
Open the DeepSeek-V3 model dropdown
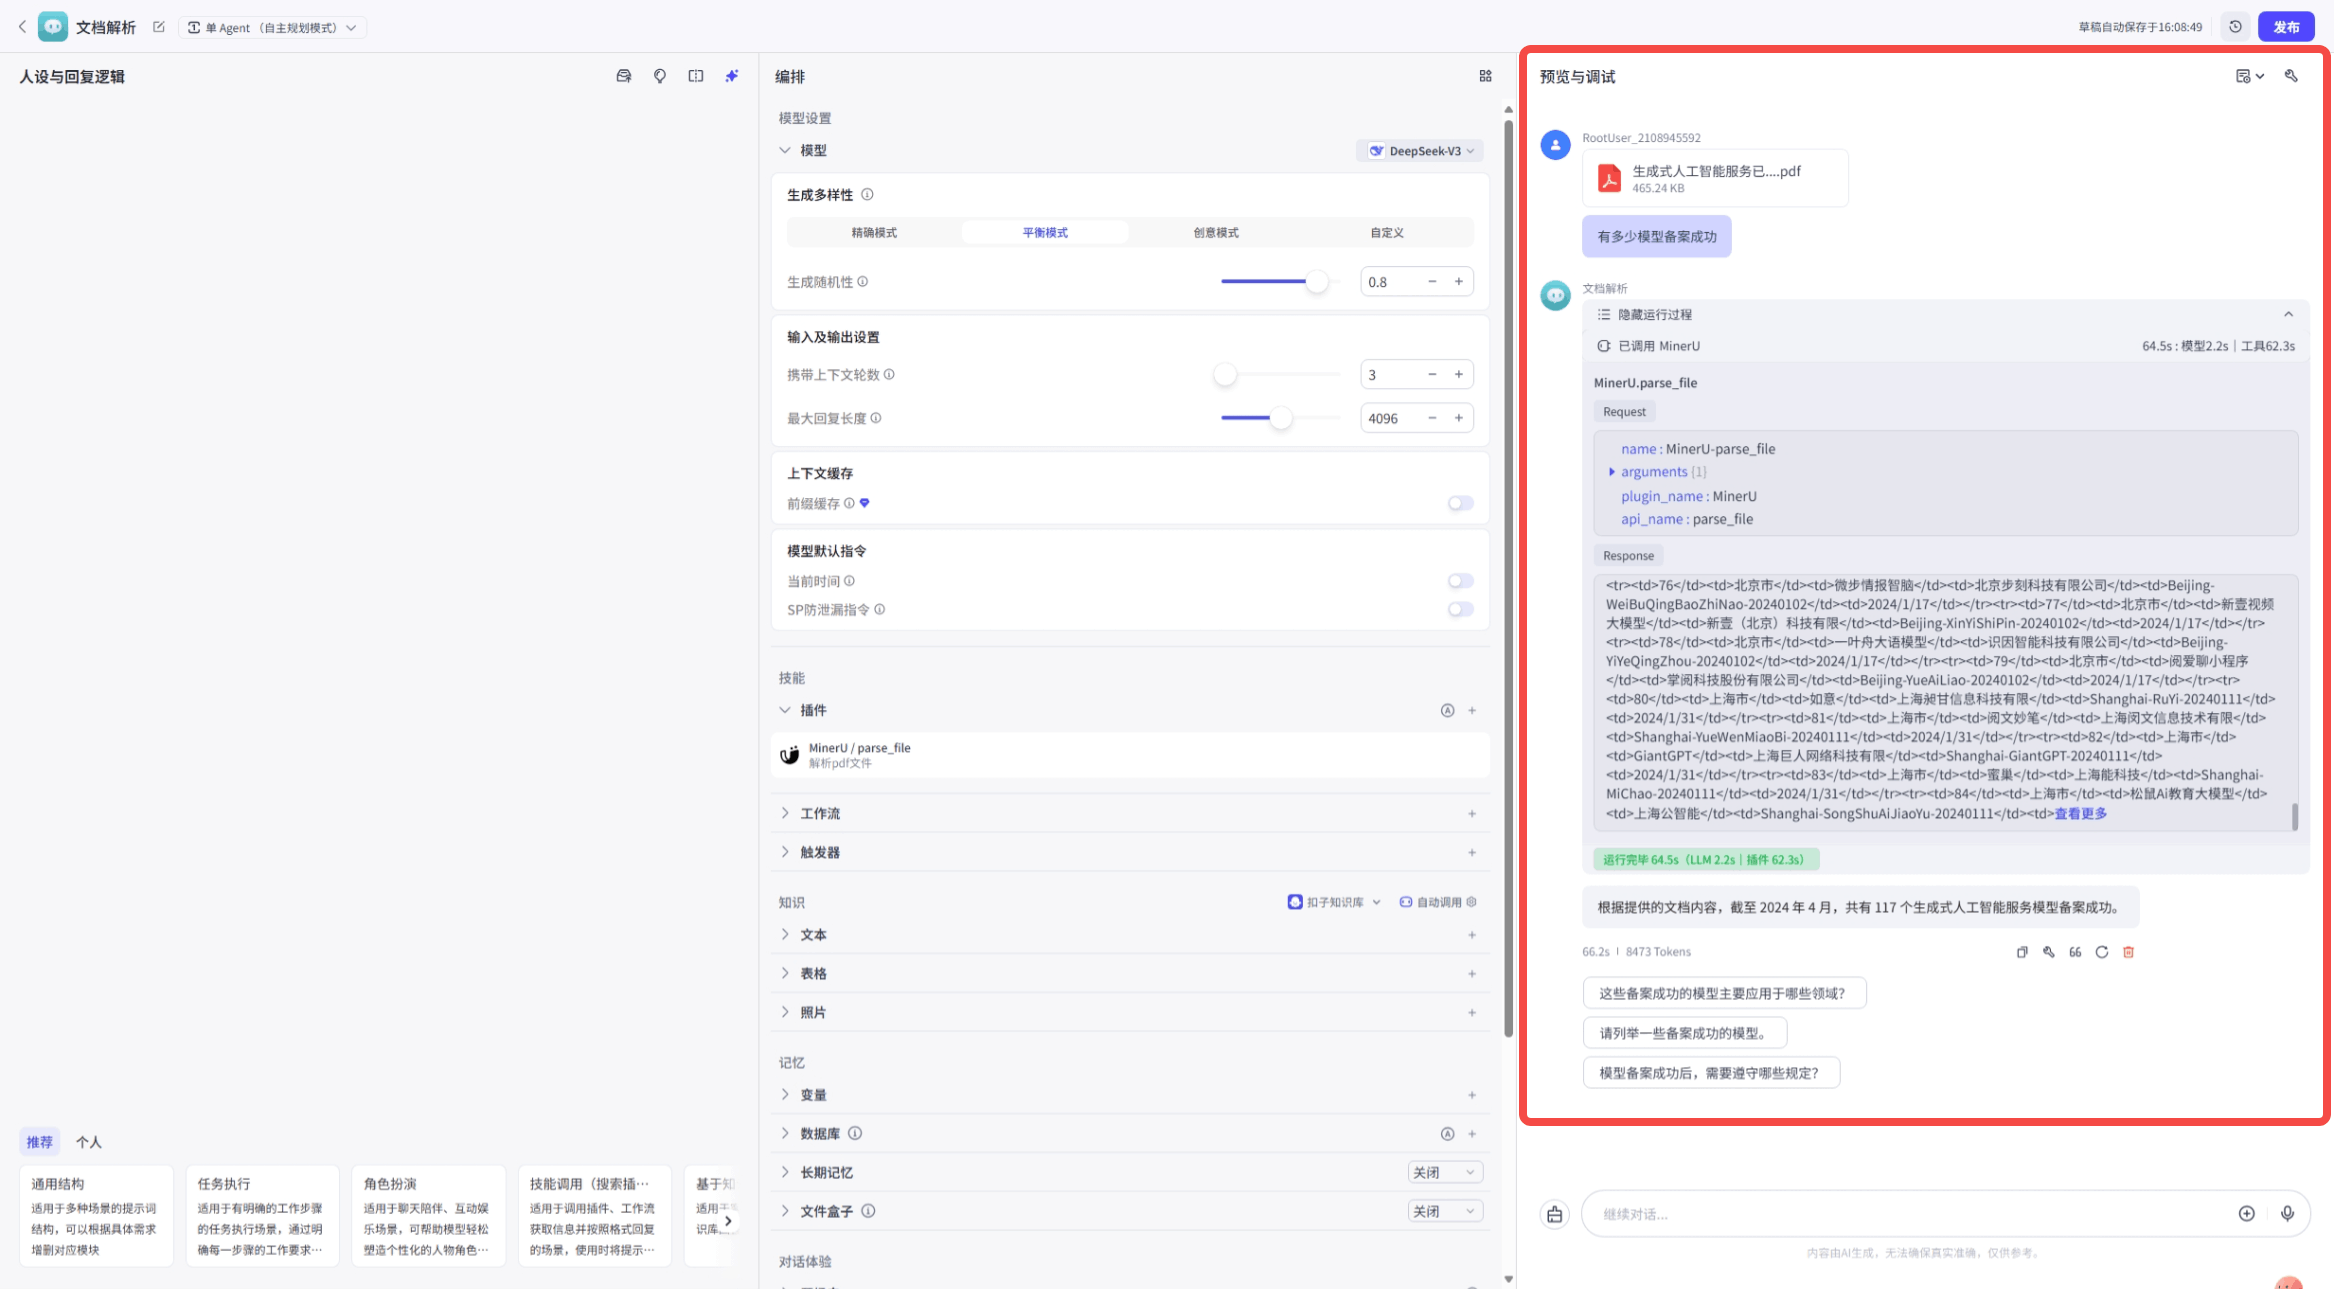point(1421,151)
